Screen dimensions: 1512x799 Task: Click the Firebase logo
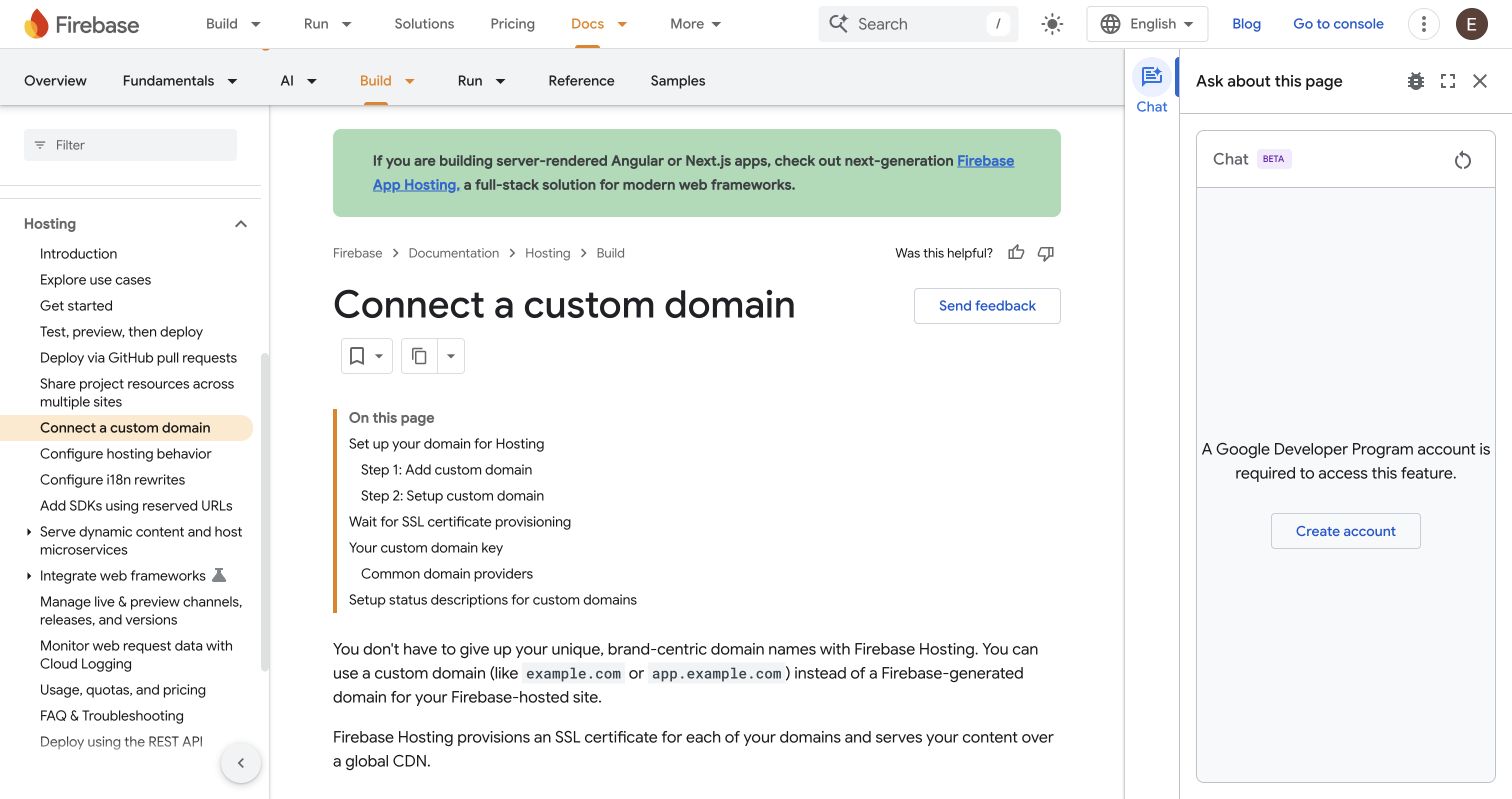tap(81, 24)
